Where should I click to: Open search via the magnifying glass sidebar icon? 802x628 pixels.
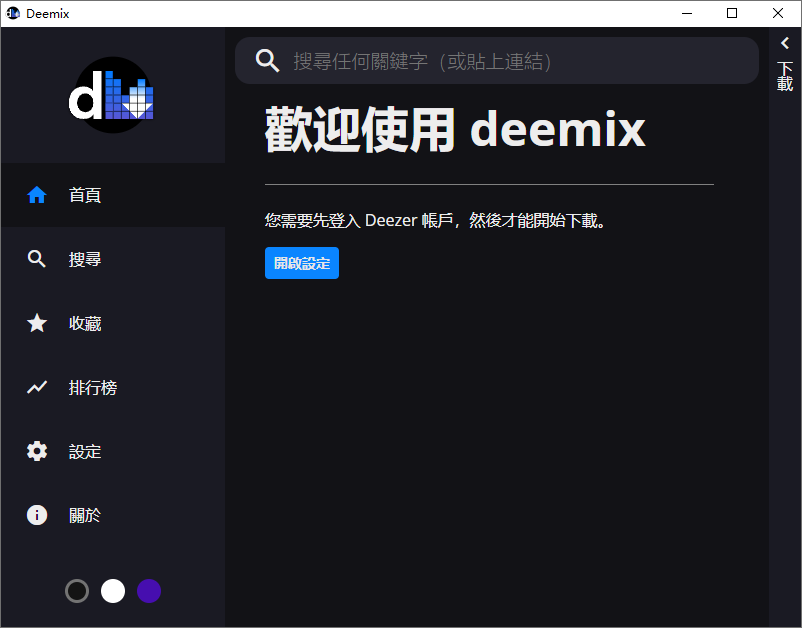tap(37, 259)
